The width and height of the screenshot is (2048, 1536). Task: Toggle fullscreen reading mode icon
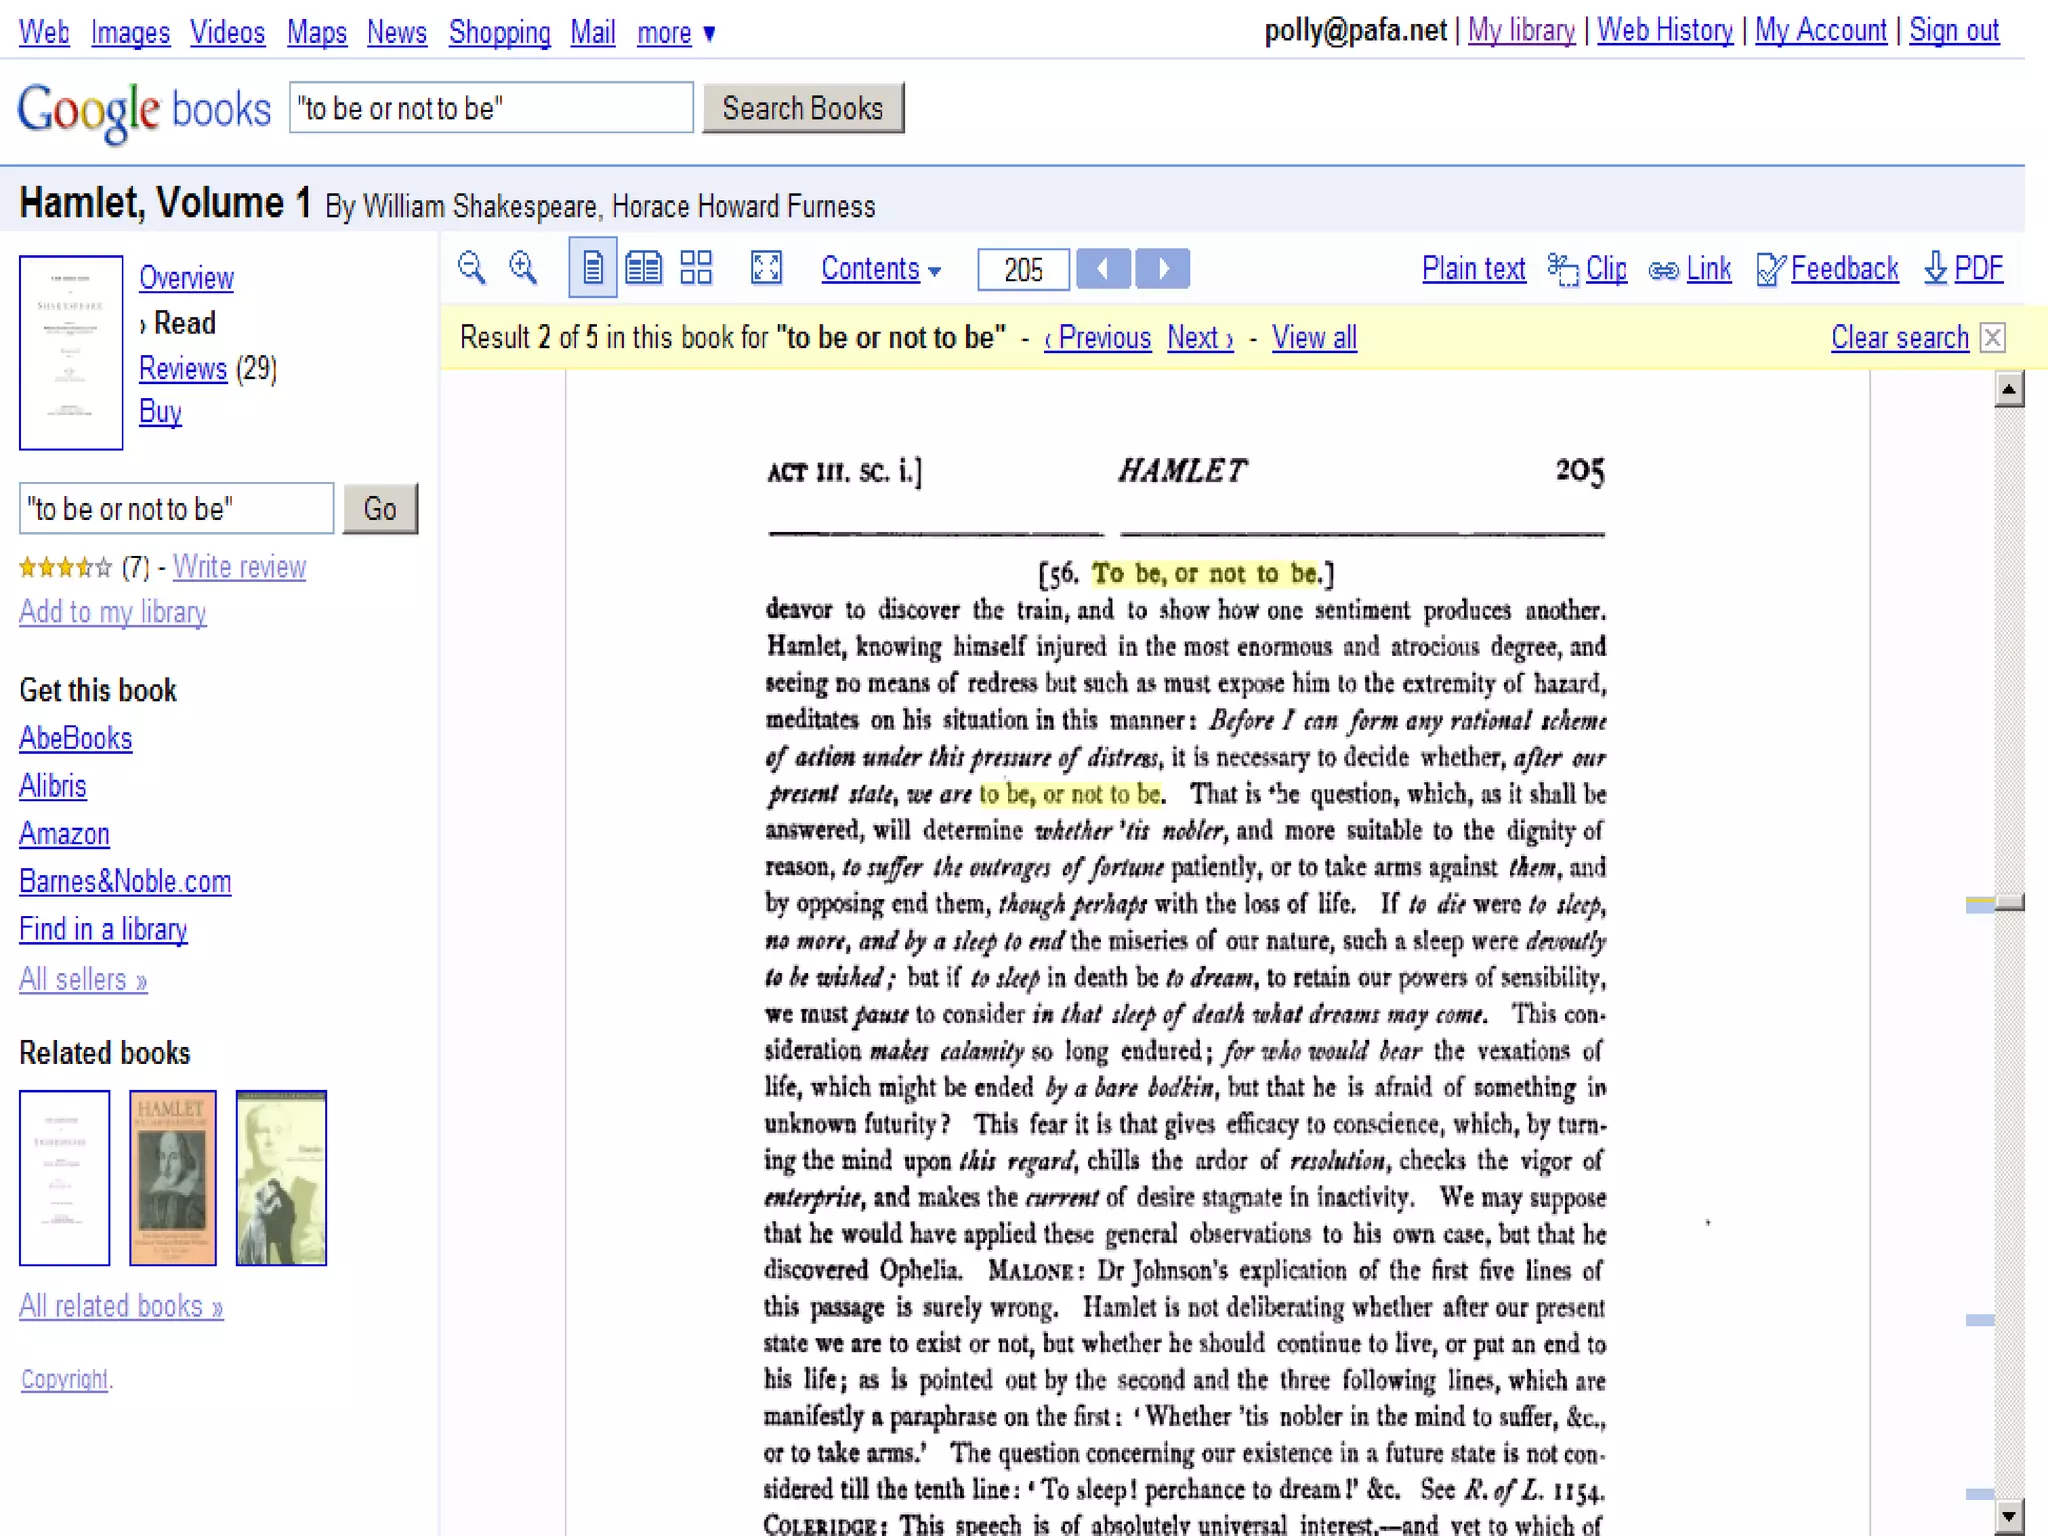click(766, 268)
